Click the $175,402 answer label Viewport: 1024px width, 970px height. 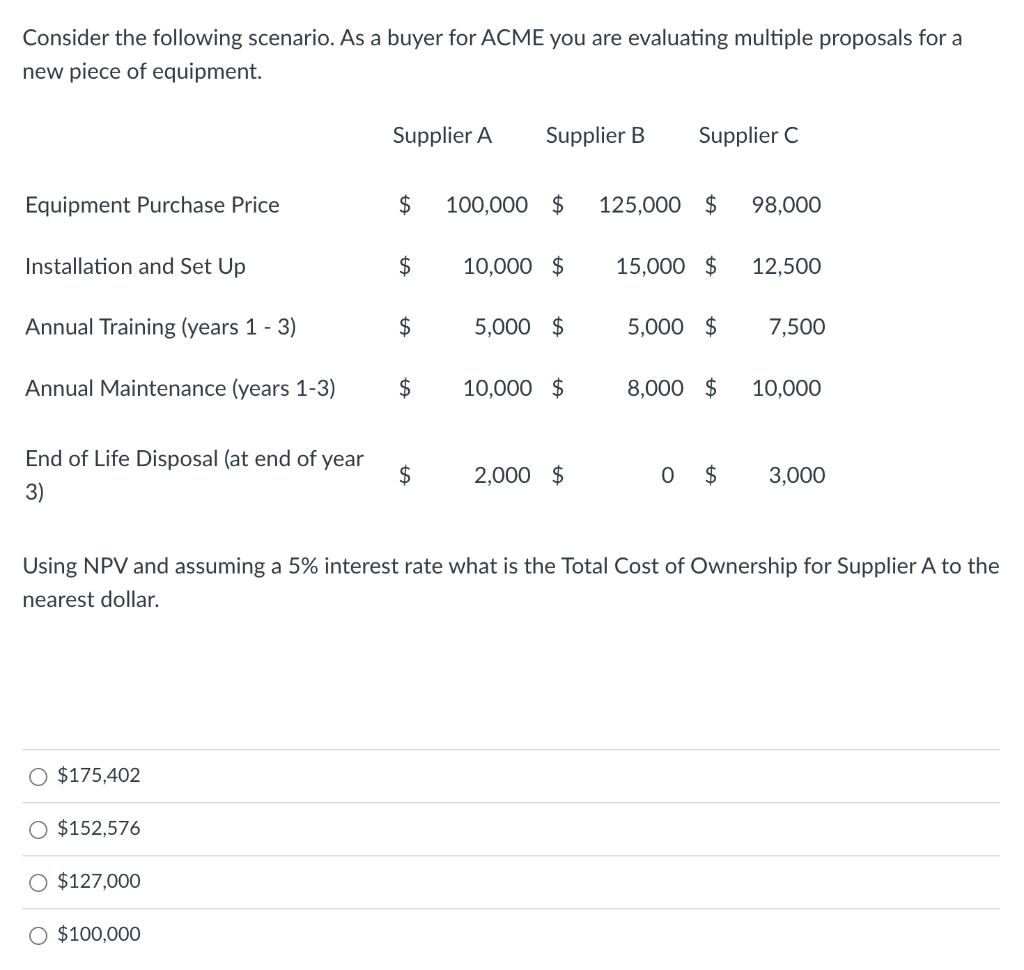[98, 774]
